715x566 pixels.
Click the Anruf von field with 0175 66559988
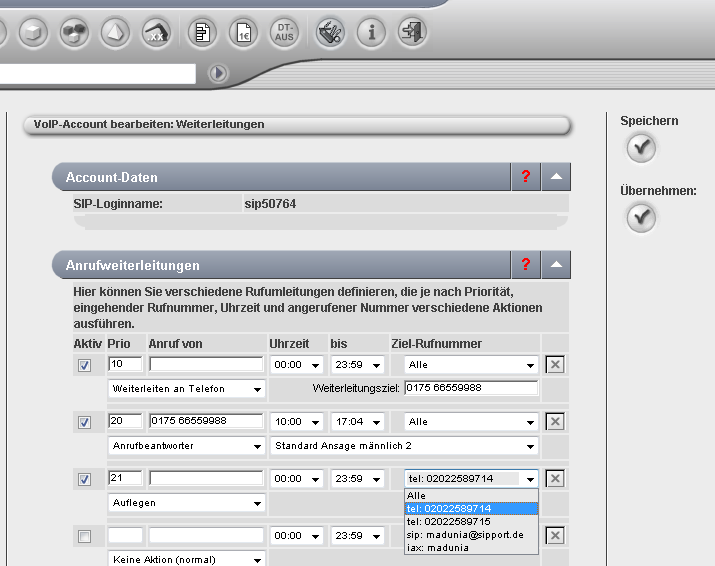click(206, 421)
